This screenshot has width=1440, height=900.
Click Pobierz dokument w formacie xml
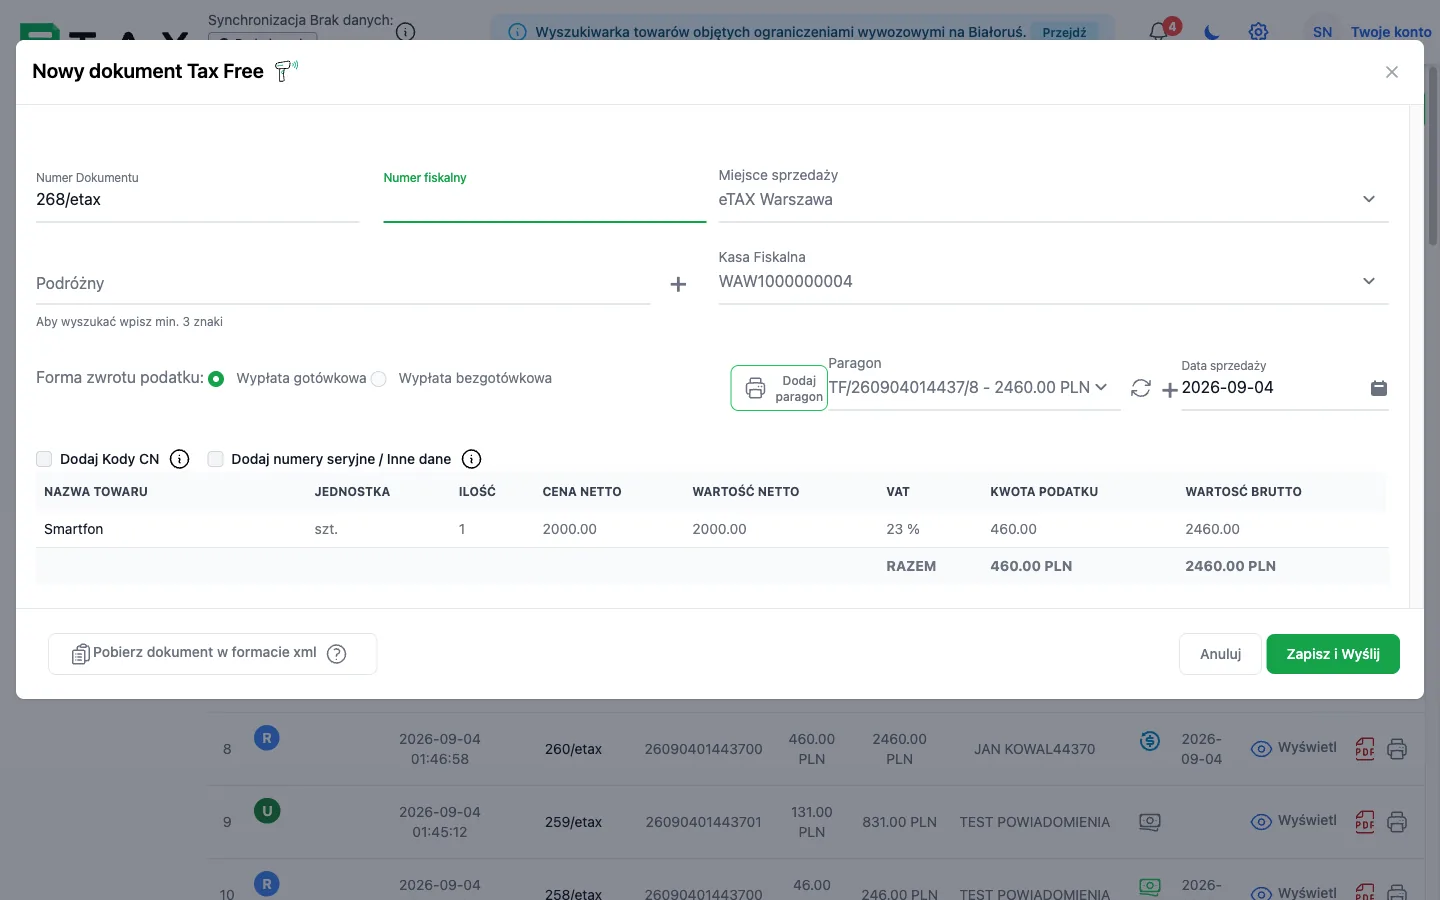click(212, 654)
